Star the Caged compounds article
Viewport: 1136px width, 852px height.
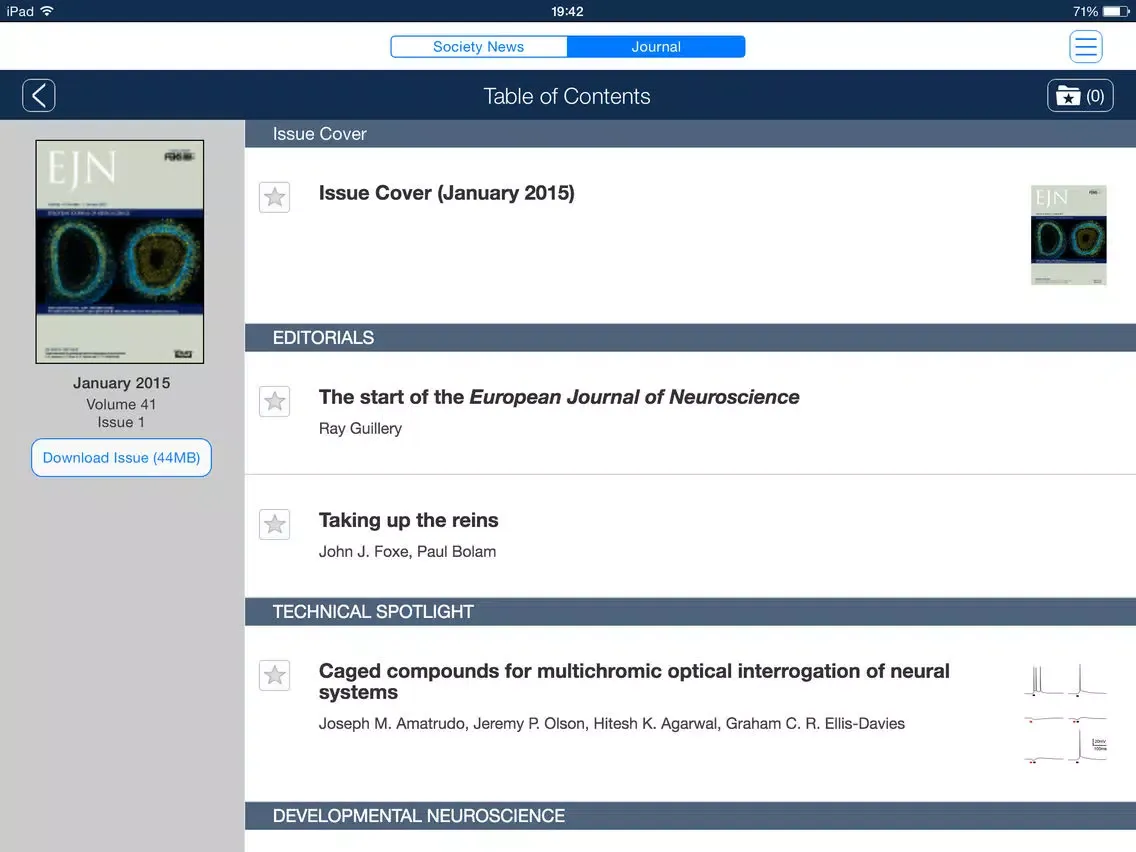(275, 675)
